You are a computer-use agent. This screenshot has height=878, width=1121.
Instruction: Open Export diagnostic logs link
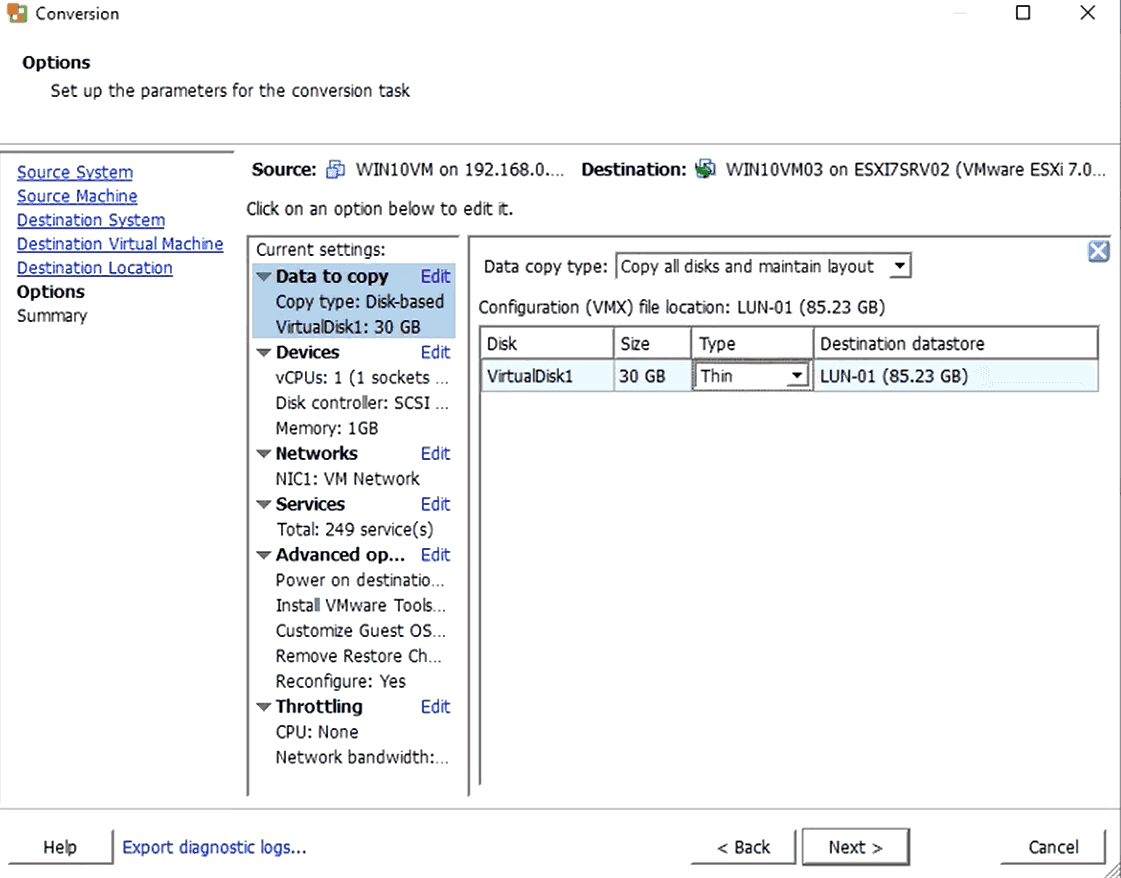tap(214, 847)
